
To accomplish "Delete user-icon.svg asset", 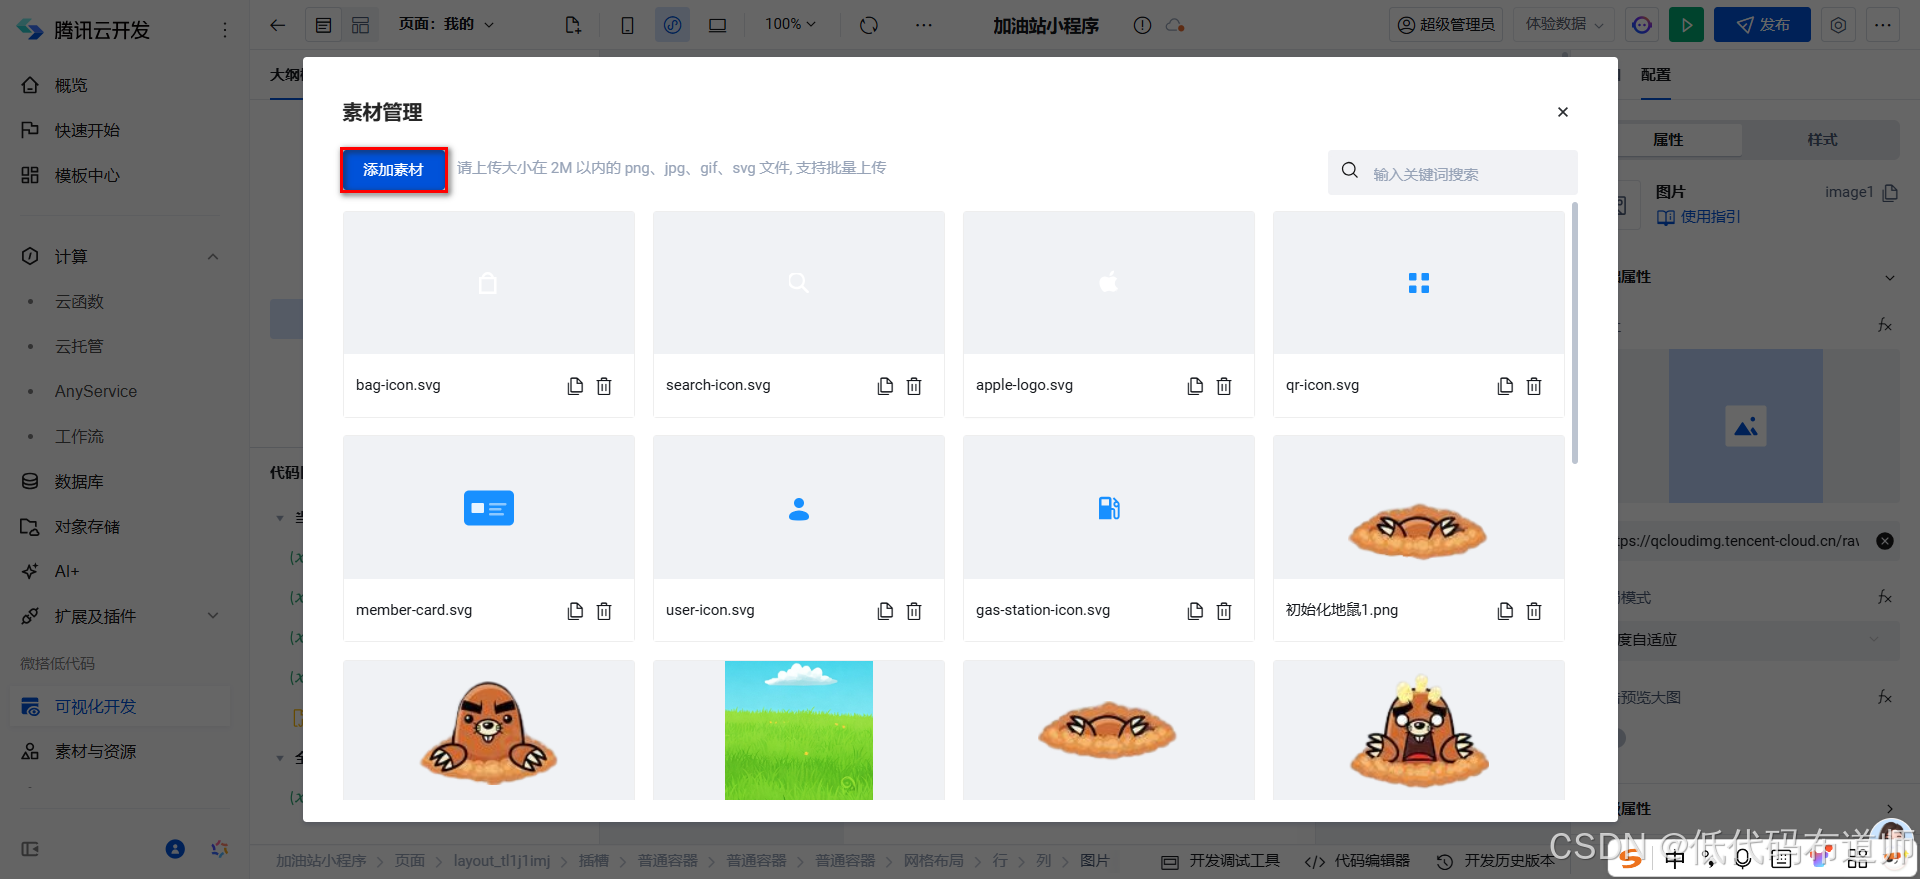I will pos(914,611).
